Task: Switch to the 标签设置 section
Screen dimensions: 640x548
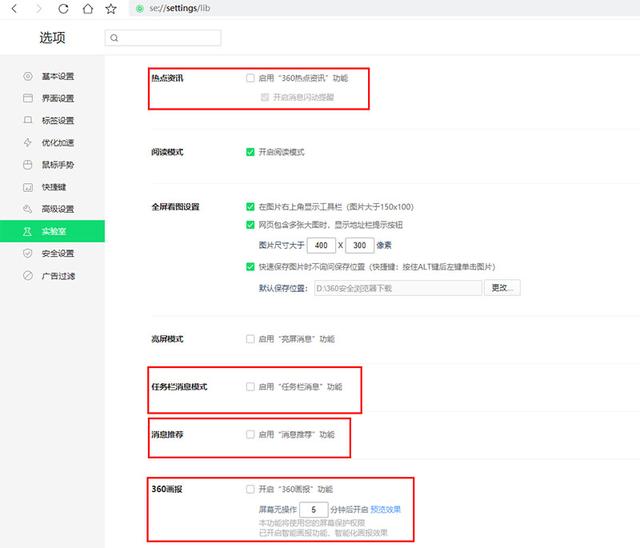Action: point(52,120)
